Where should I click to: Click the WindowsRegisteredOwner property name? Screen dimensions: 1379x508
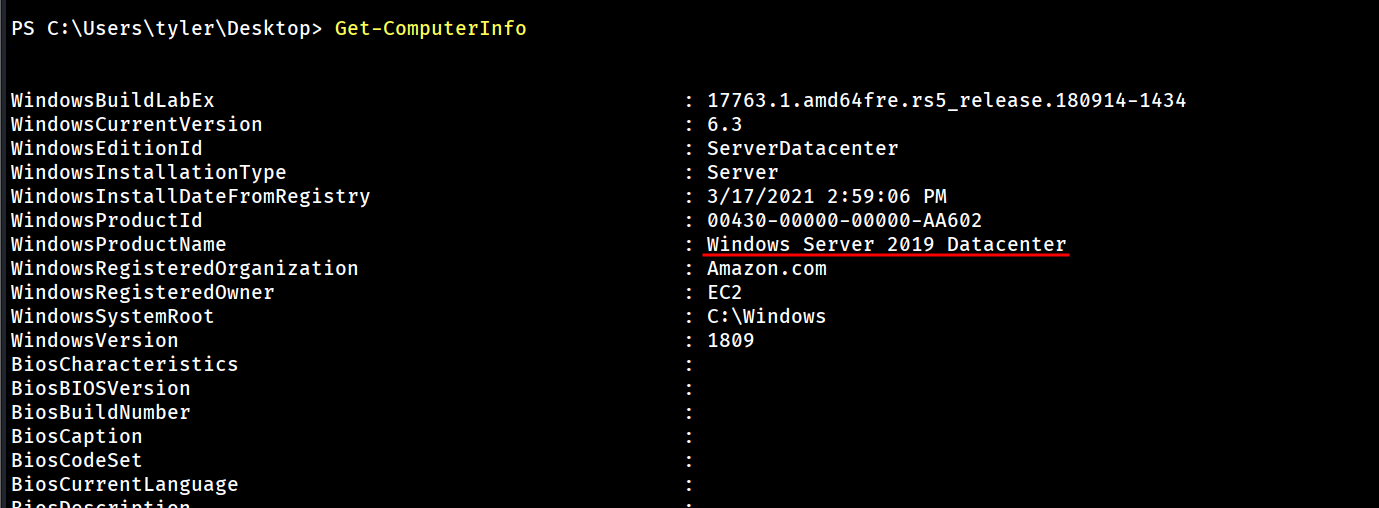[142, 293]
